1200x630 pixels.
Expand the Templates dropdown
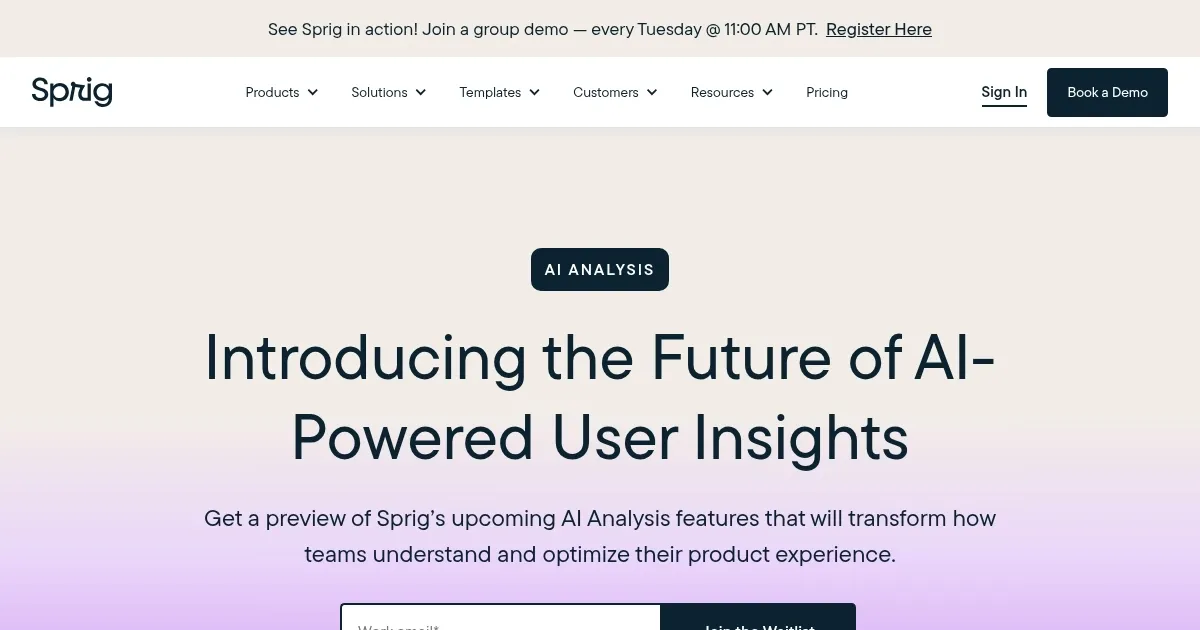point(490,92)
